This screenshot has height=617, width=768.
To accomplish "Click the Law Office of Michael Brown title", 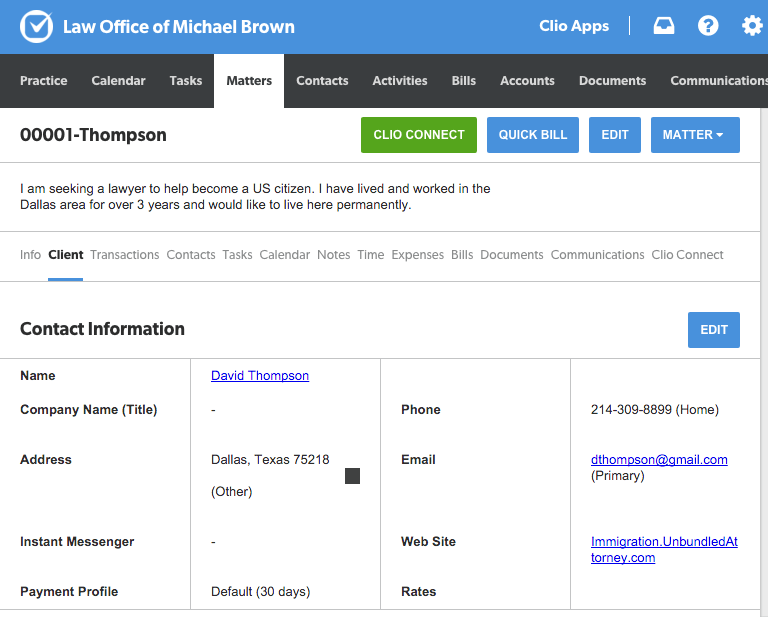I will click(179, 26).
